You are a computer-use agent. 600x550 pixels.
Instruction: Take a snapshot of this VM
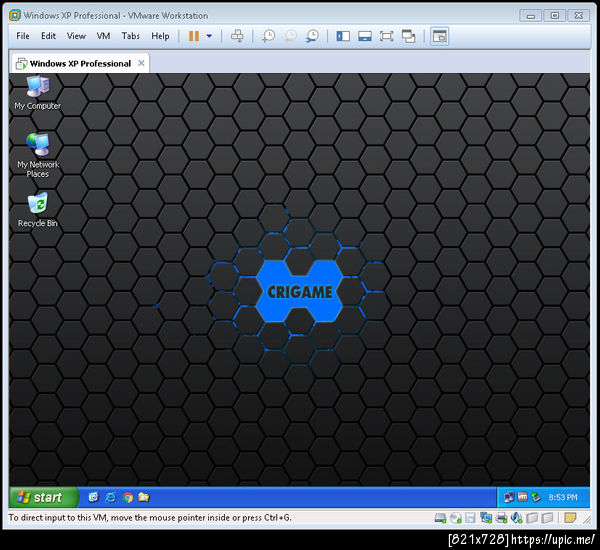pos(268,36)
